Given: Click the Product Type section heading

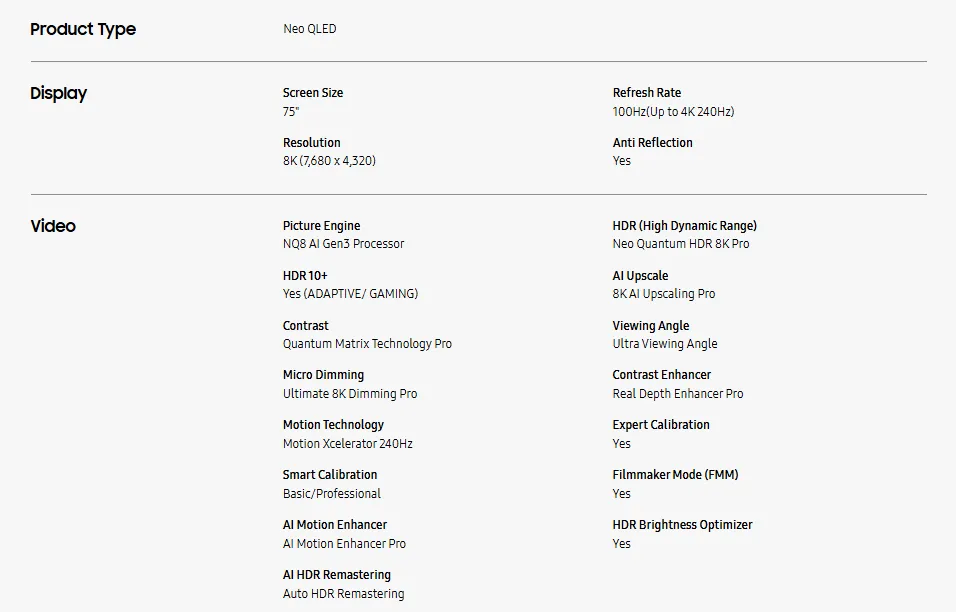Looking at the screenshot, I should [83, 29].
